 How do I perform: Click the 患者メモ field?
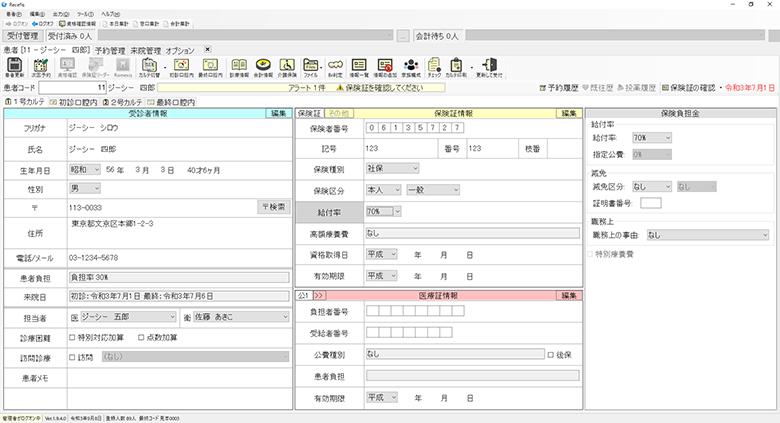coord(180,378)
